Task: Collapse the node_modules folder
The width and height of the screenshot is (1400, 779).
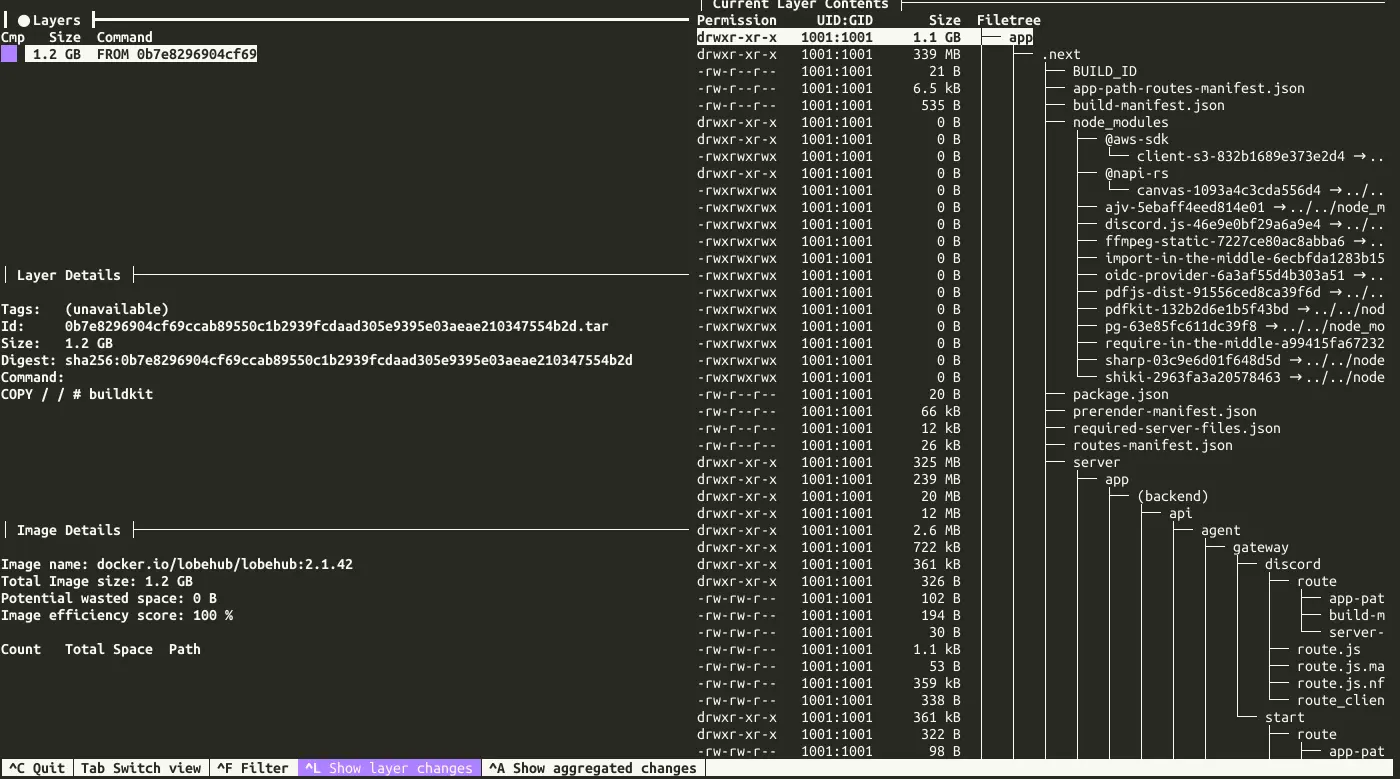Action: tap(1120, 122)
